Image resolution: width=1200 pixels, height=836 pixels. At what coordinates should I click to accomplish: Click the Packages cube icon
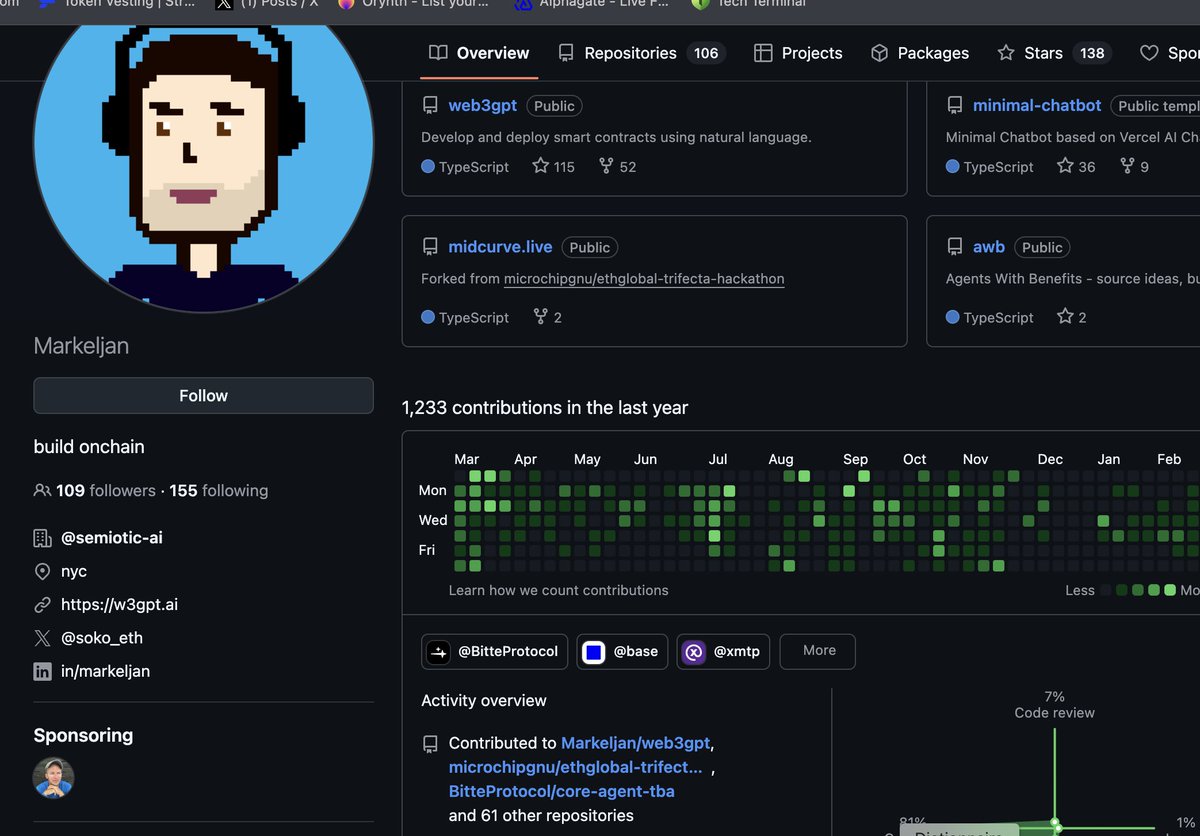click(x=880, y=53)
